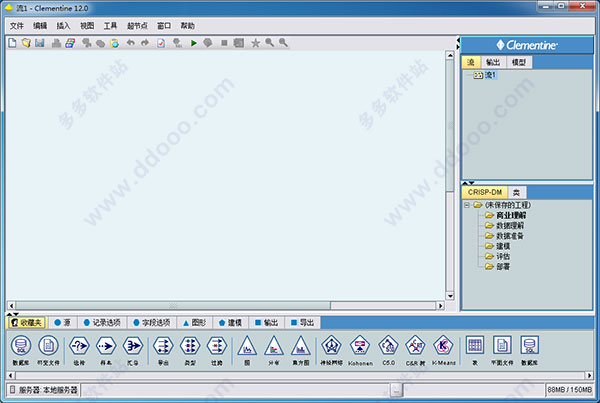The image size is (600, 403).
Task: Switch to the 输出 tab in manager panel
Action: point(493,62)
